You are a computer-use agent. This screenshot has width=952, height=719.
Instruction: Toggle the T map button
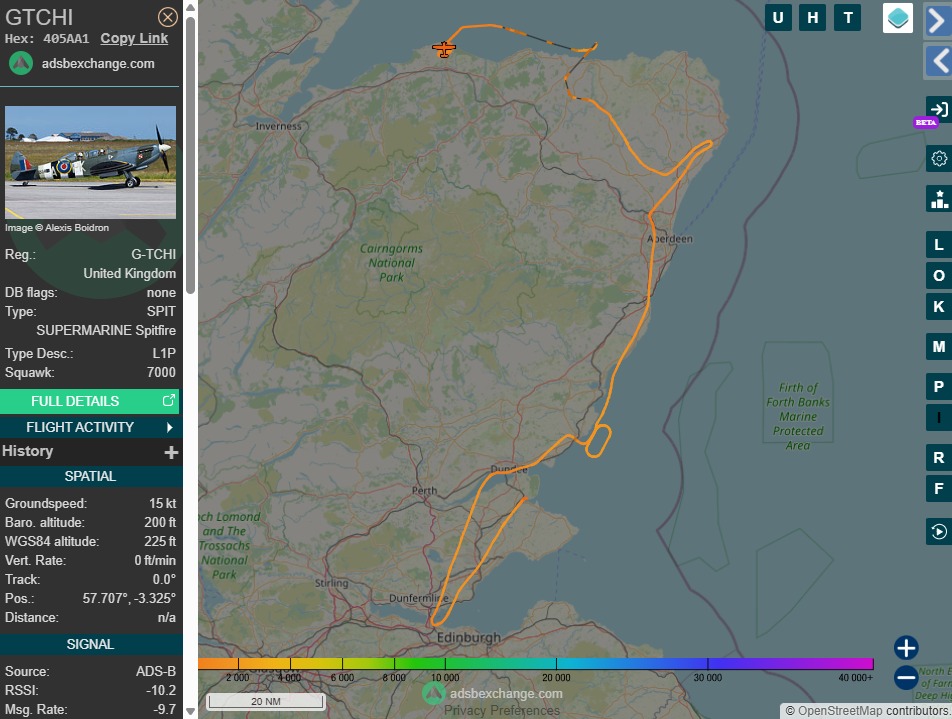coord(848,18)
